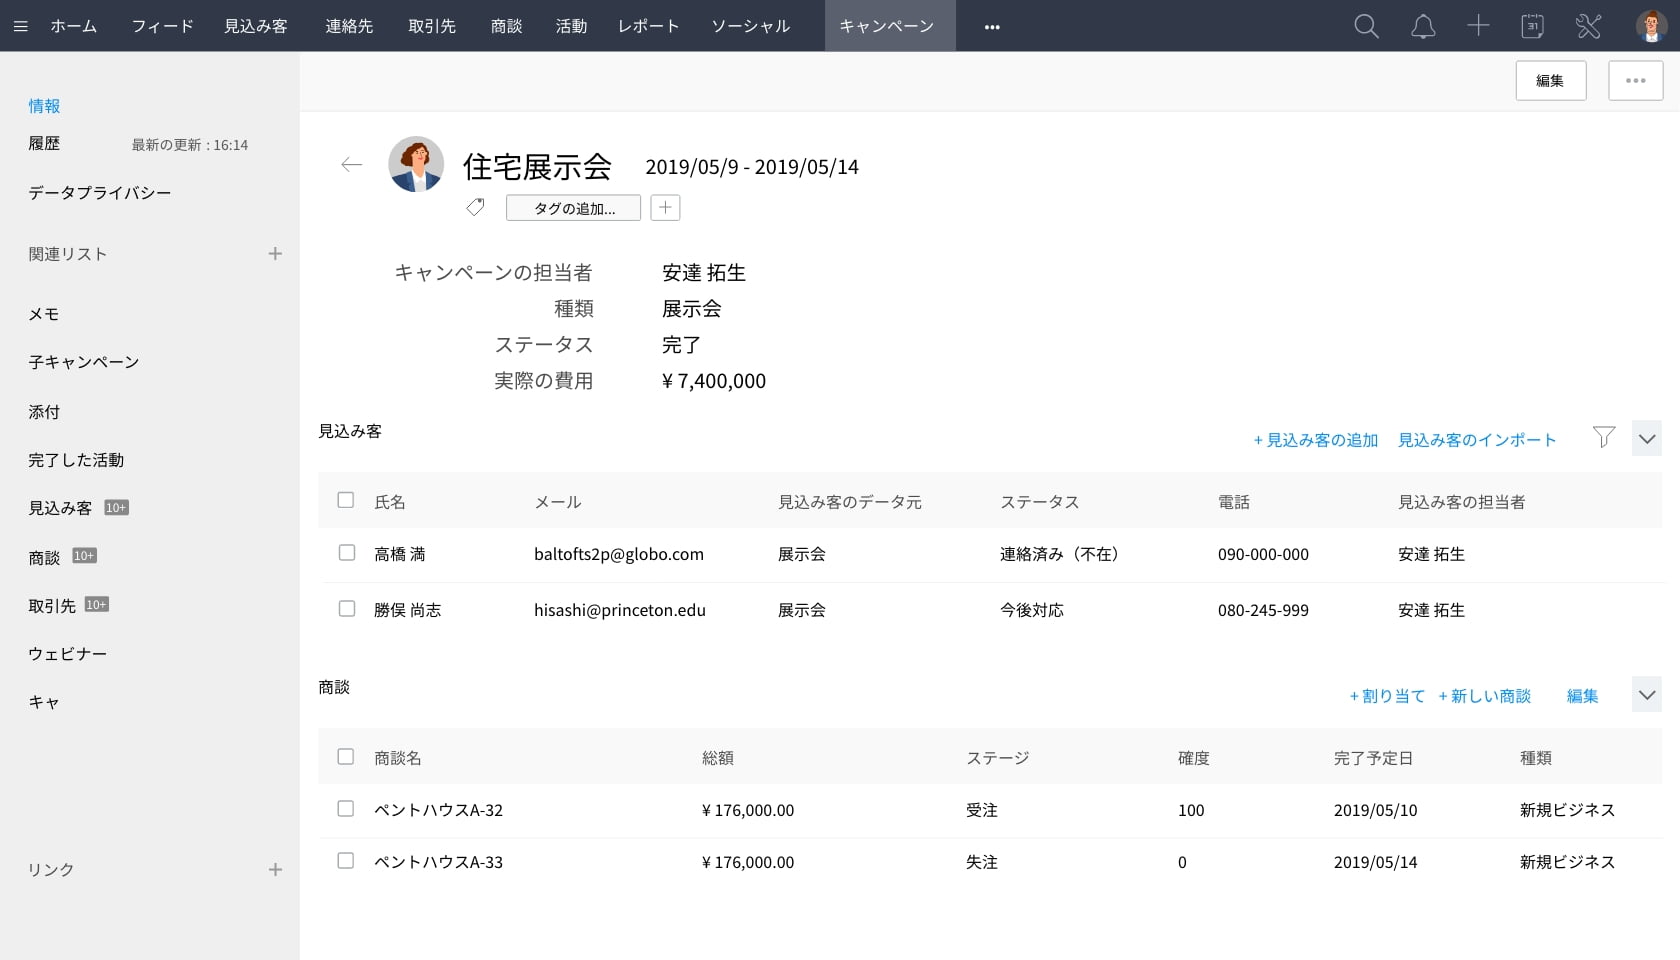Click the 見込み客のインポート link
The image size is (1680, 960).
[x=1477, y=440]
